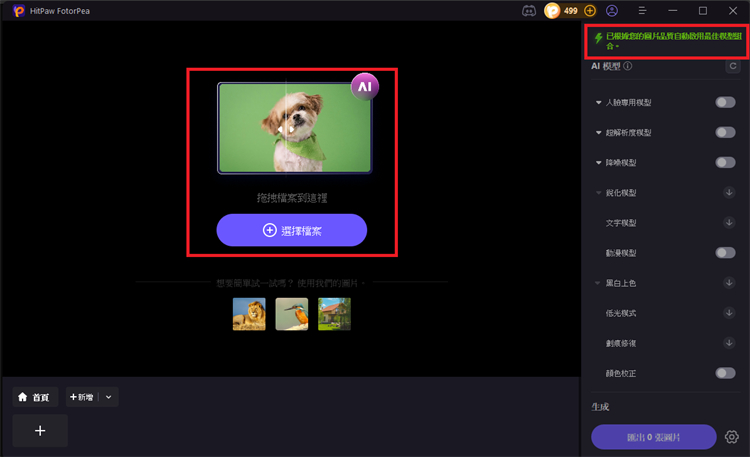Expand the 黑白上色 options arrow
Screen dimensions: 750x457
click(598, 283)
